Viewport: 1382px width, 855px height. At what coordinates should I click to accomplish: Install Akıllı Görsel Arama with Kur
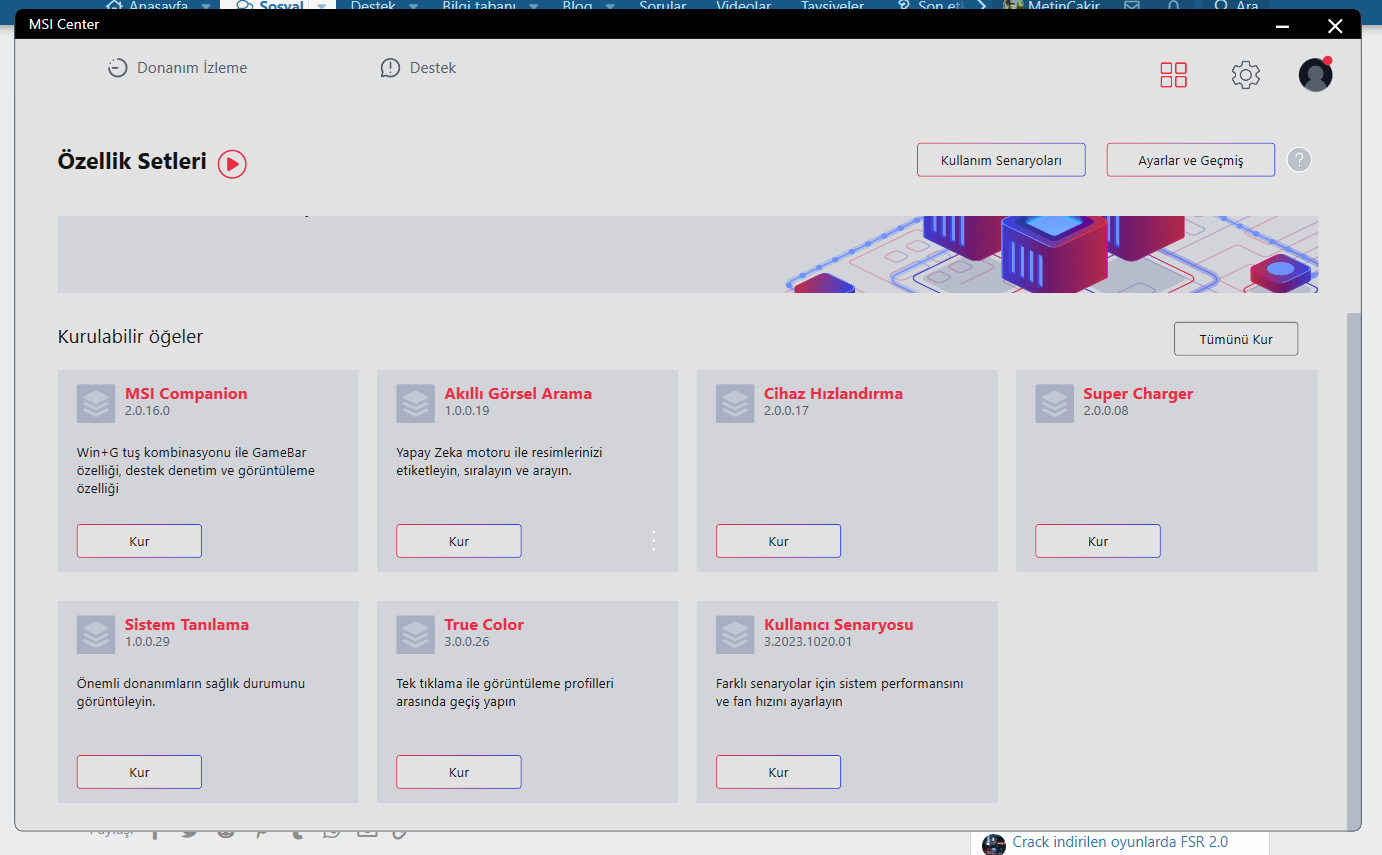click(x=459, y=541)
